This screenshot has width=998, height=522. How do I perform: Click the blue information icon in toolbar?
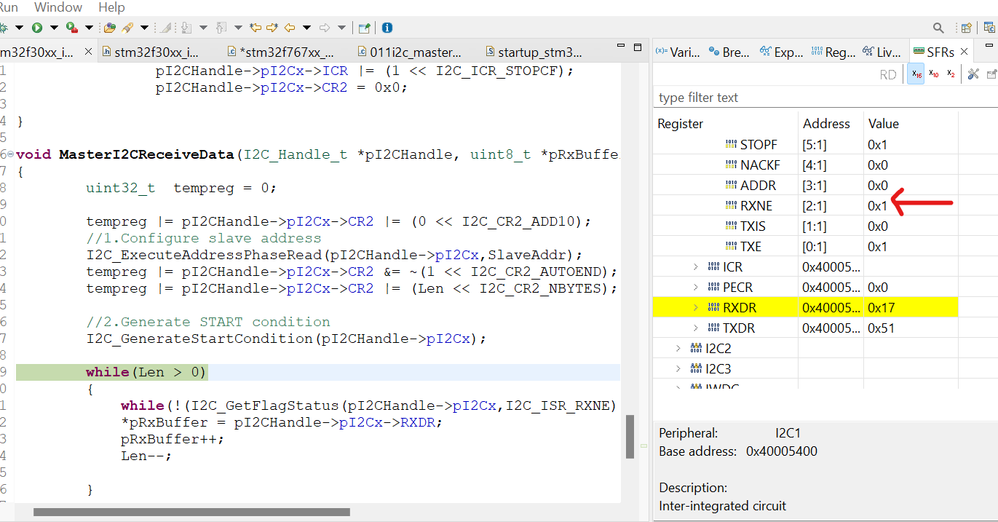coord(387,27)
